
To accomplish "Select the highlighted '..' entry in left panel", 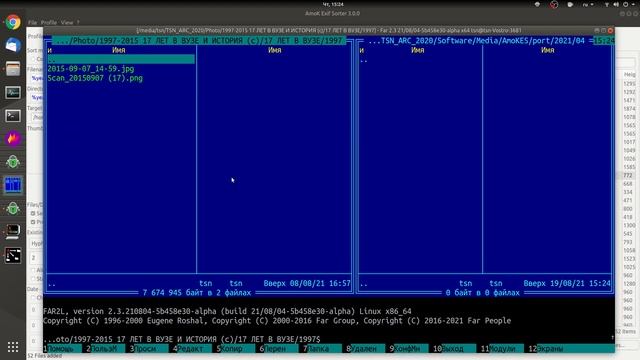I will coord(121,59).
